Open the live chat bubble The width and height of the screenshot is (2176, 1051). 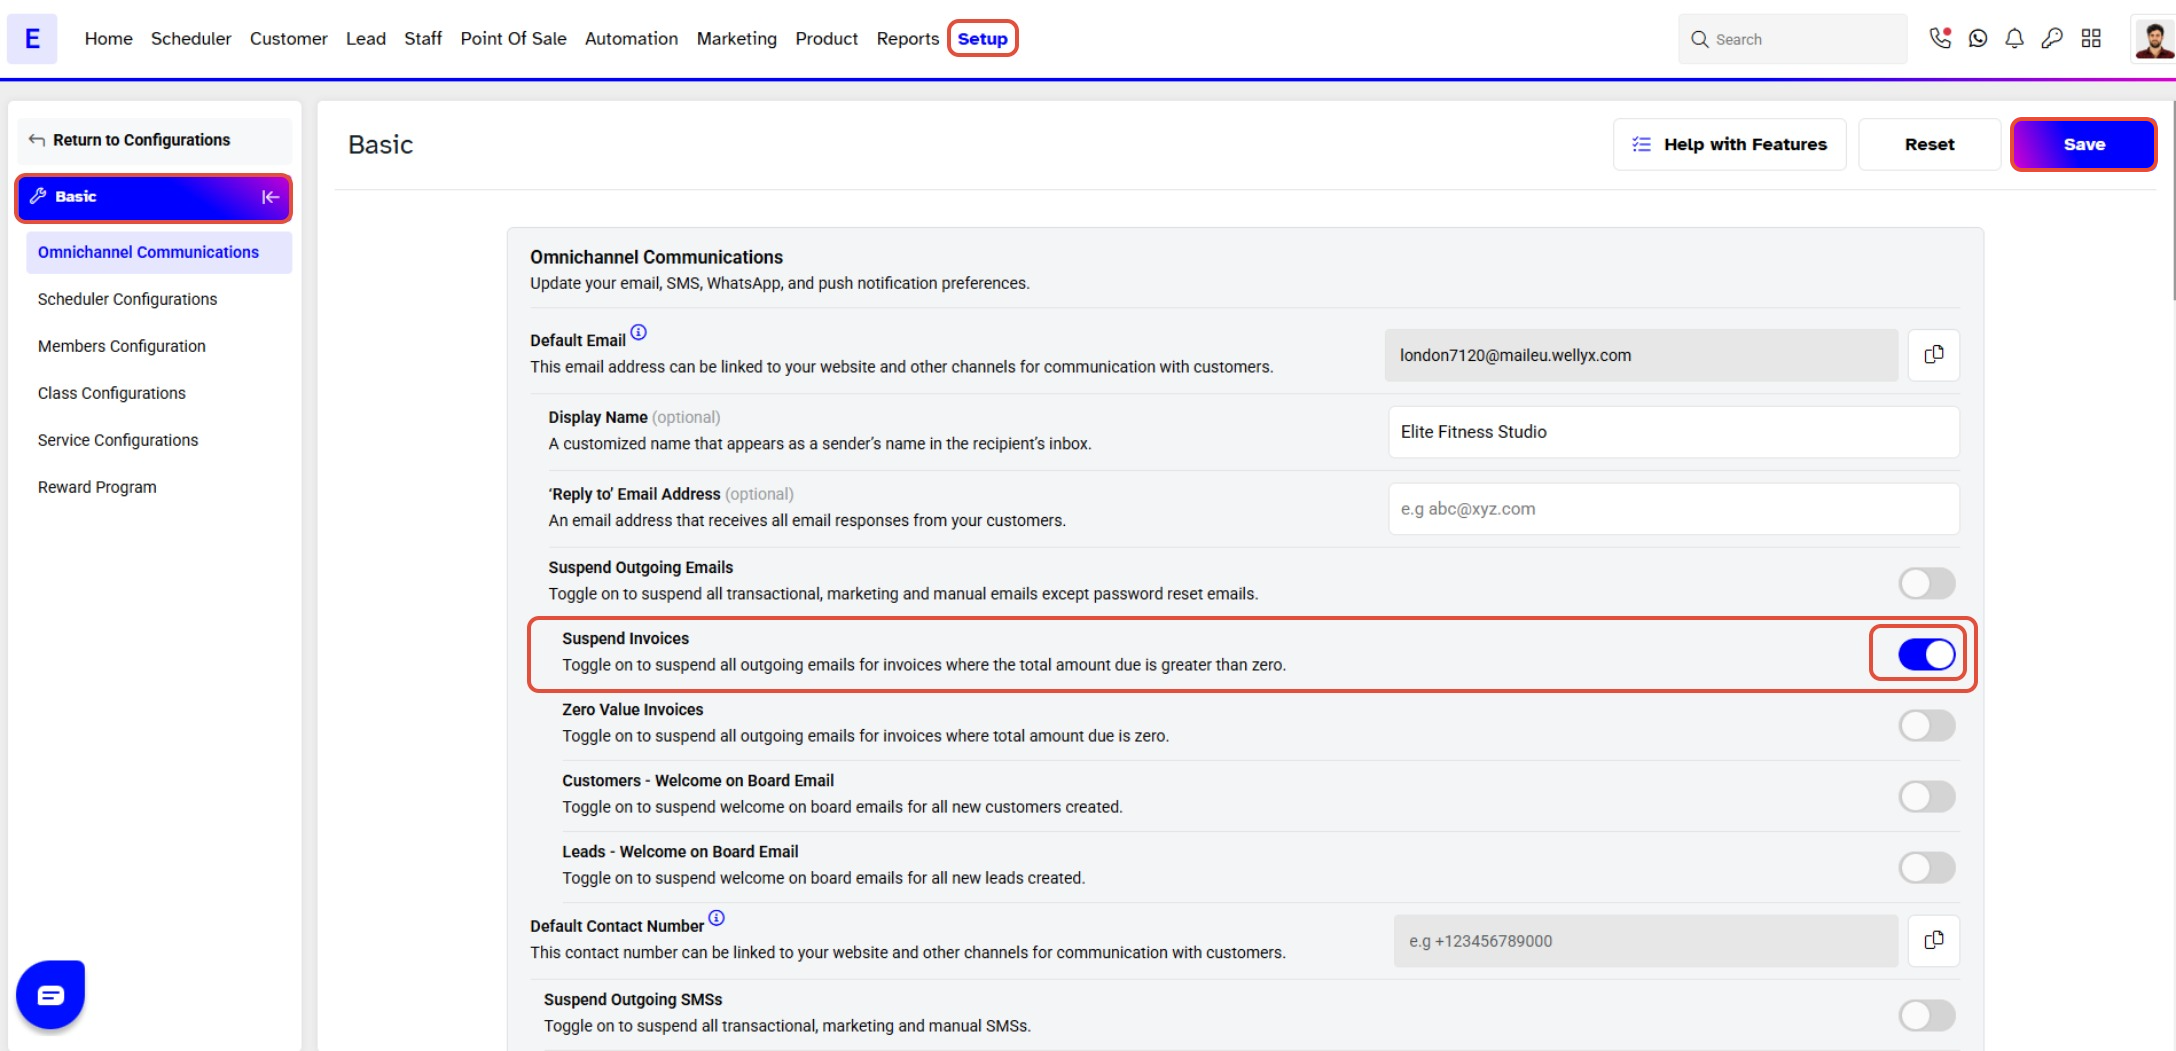click(50, 995)
